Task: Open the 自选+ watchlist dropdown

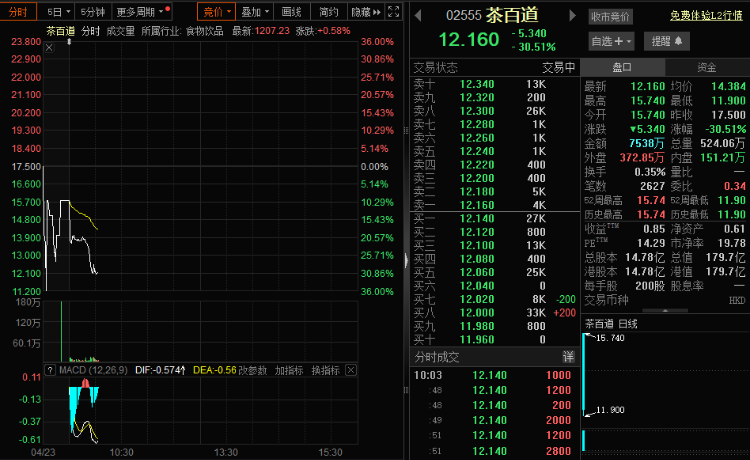Action: pos(611,42)
